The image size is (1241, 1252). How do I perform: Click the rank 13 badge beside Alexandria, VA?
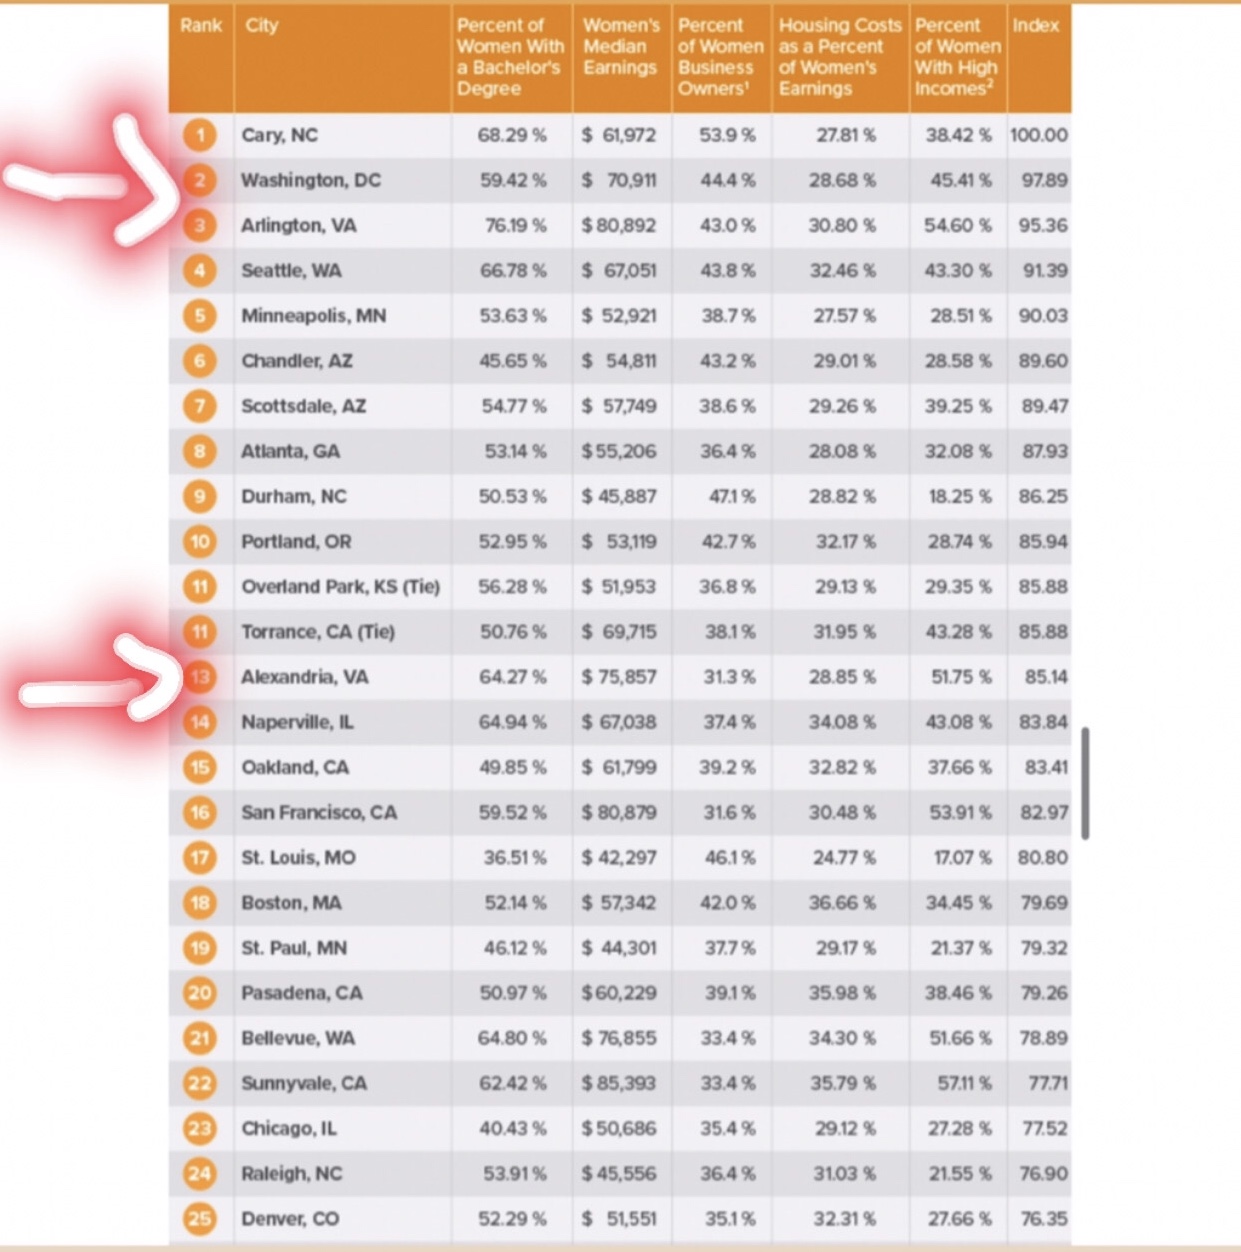point(200,677)
